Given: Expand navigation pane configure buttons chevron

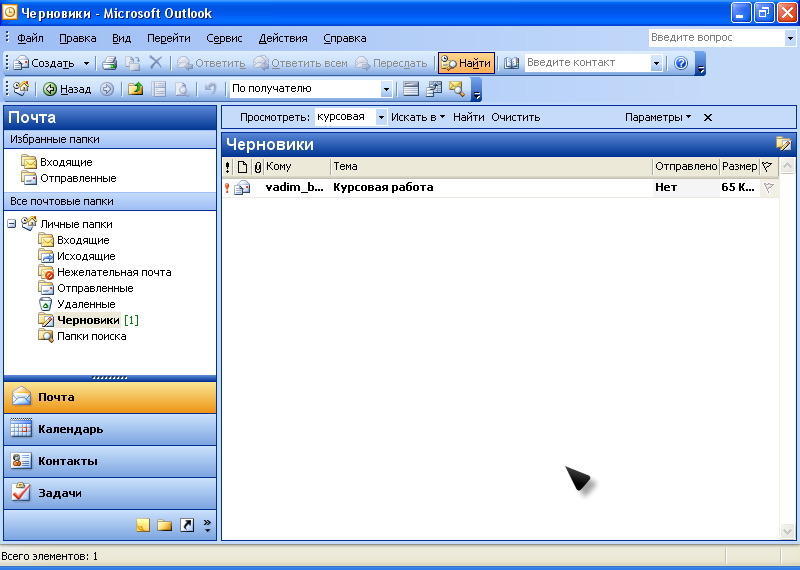Looking at the screenshot, I should click(207, 526).
